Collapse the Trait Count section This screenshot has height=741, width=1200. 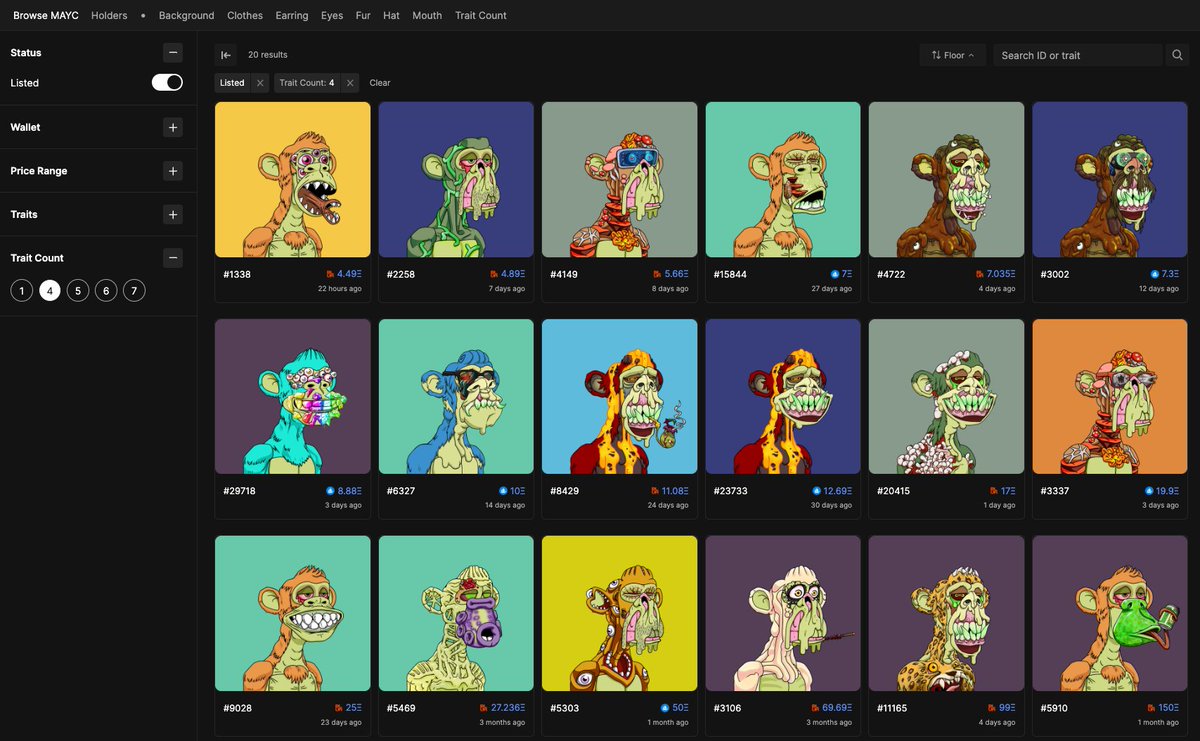tap(173, 258)
